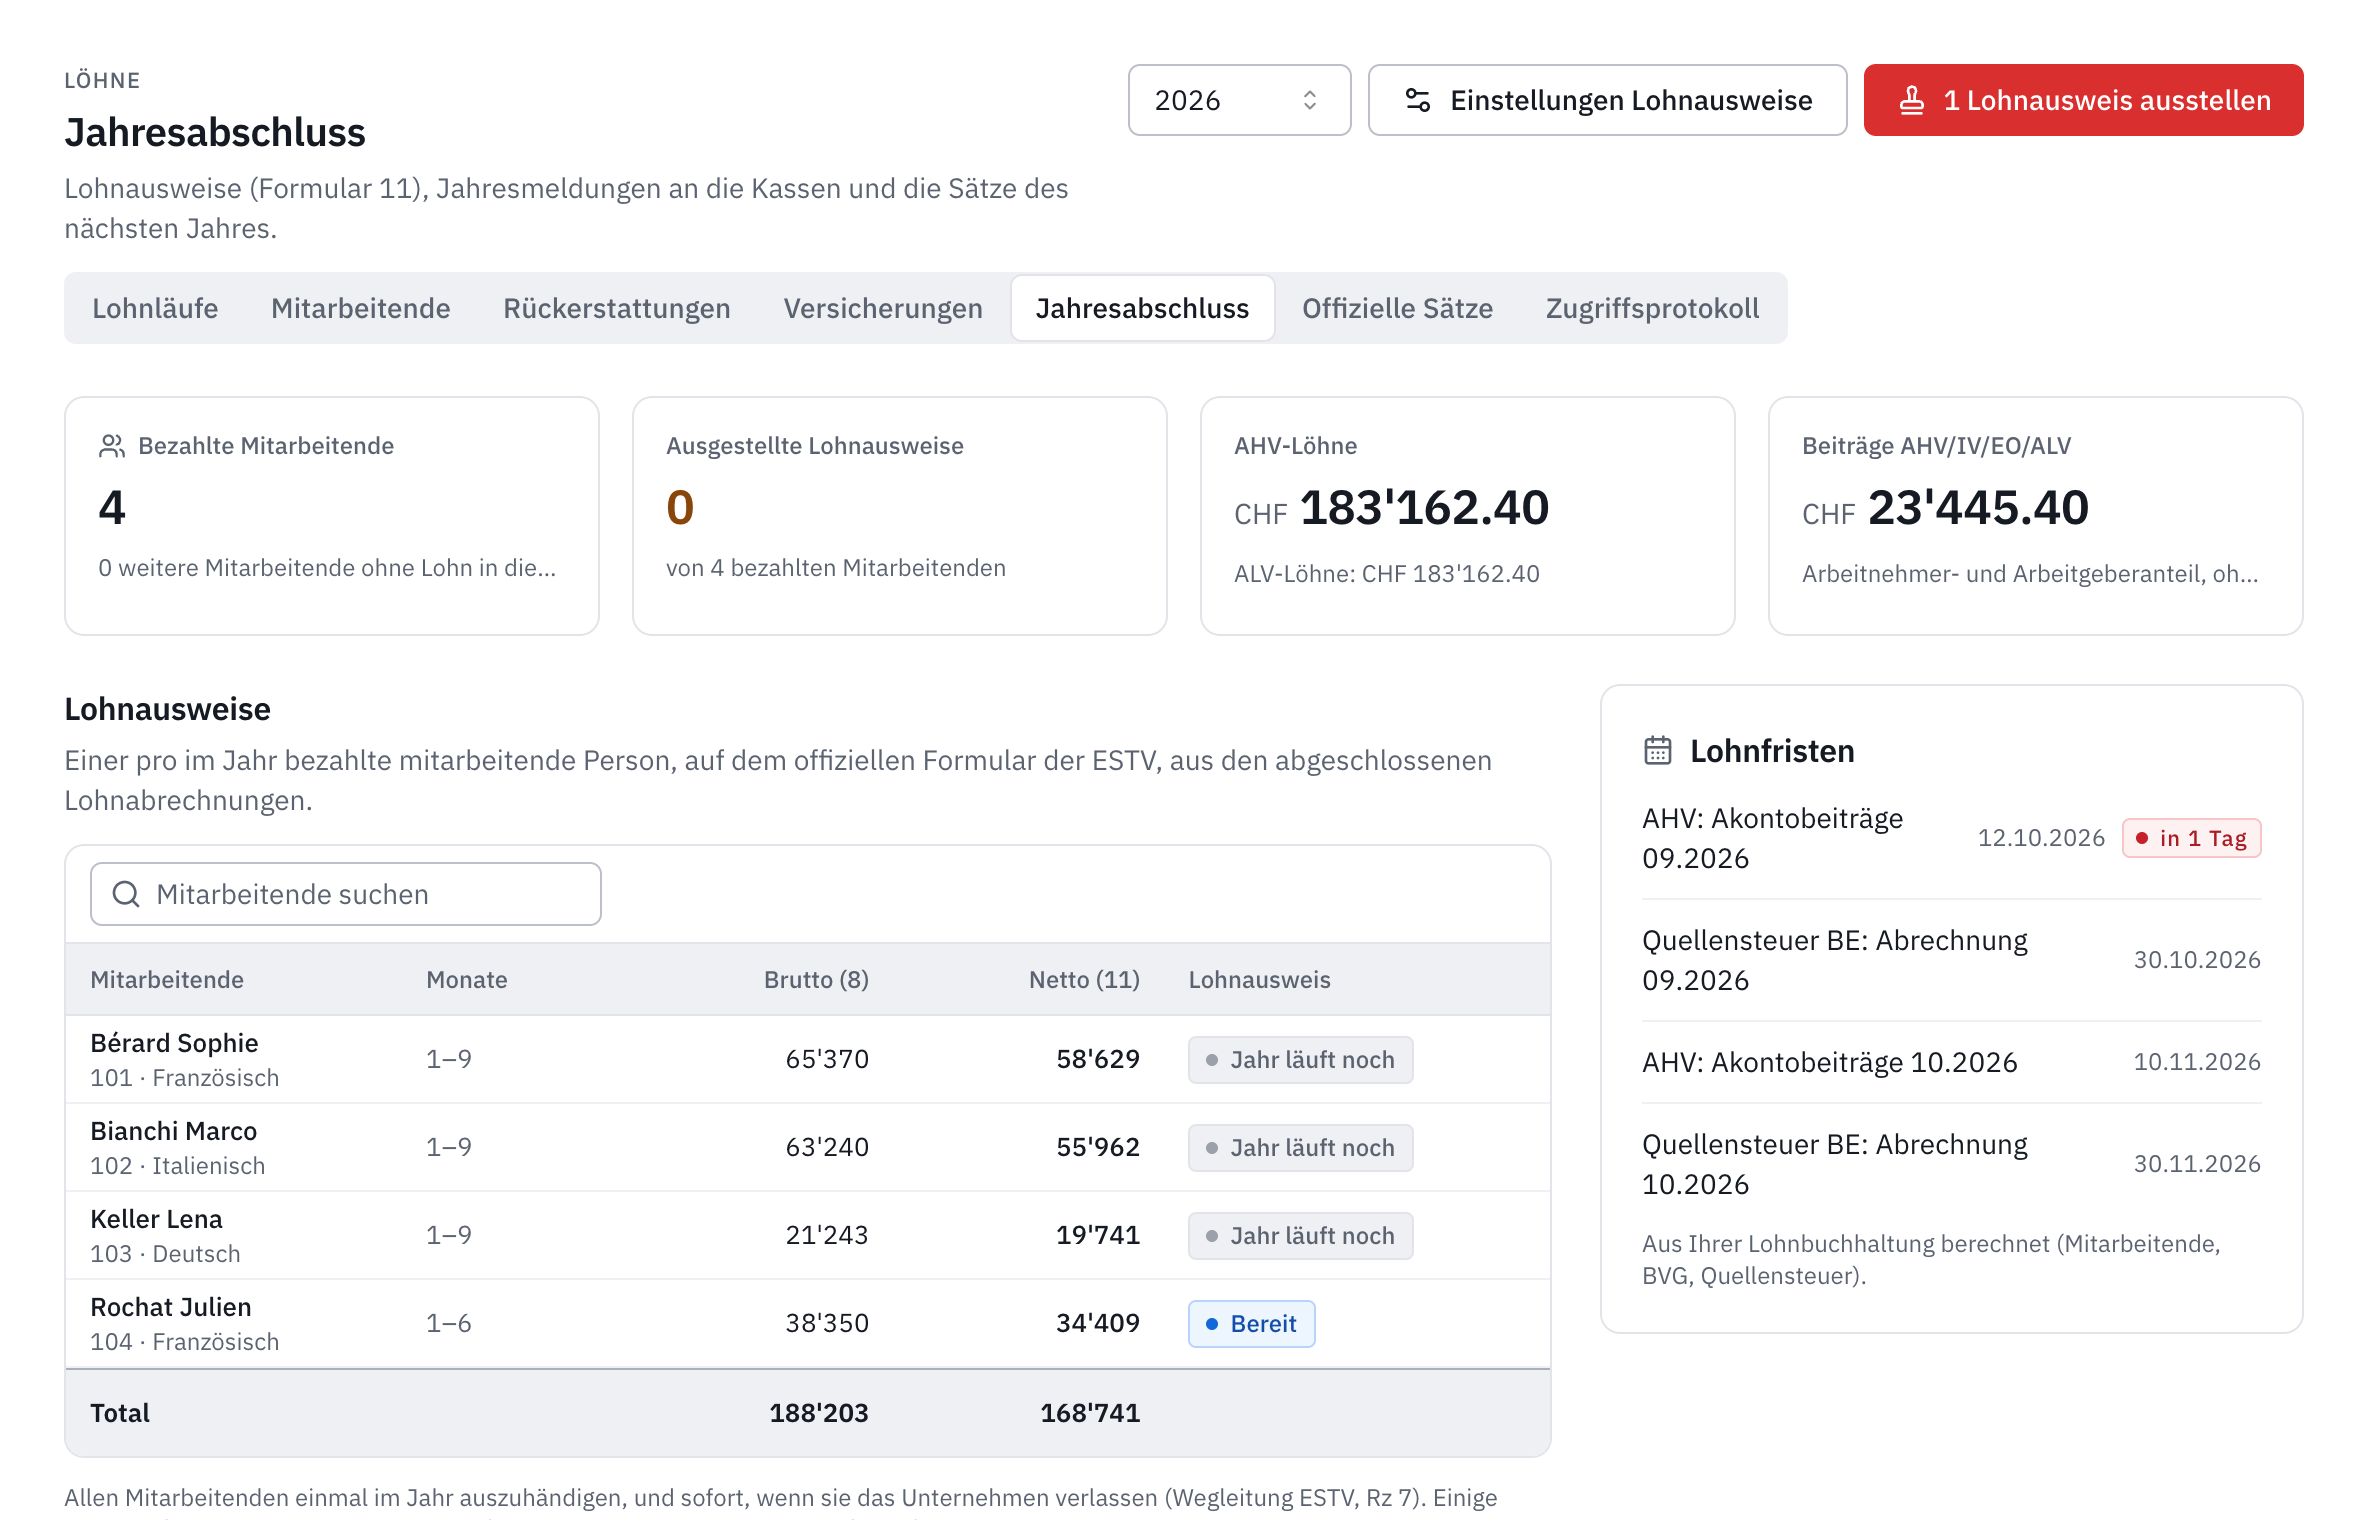Select Bianchi Marco in the table

(x=174, y=1131)
